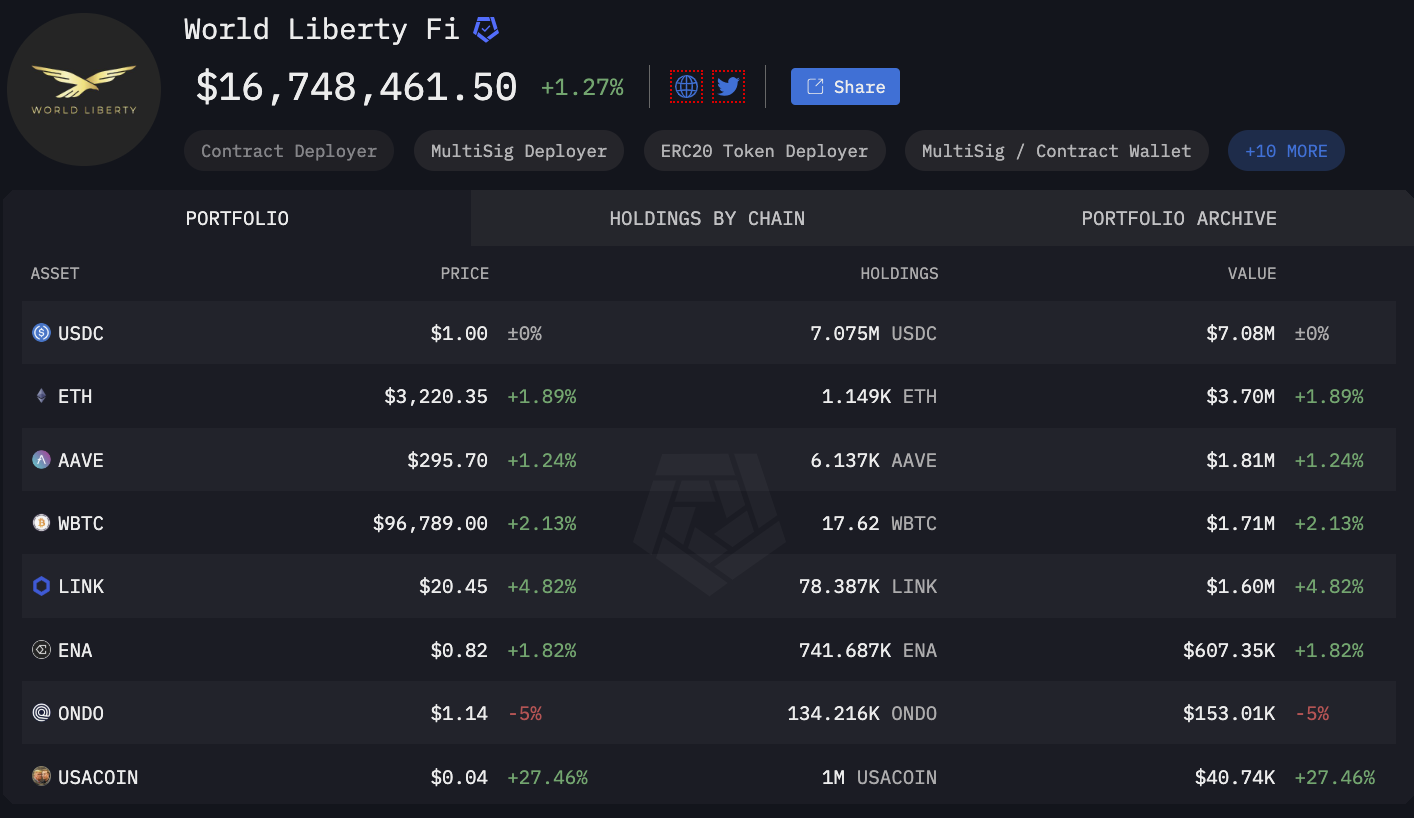
Task: Expand the +10 MORE tags
Action: (1286, 151)
